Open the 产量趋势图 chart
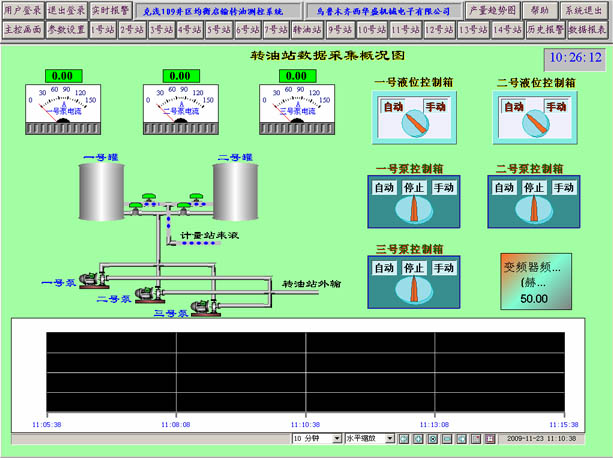This screenshot has width=613, height=458. (492, 9)
